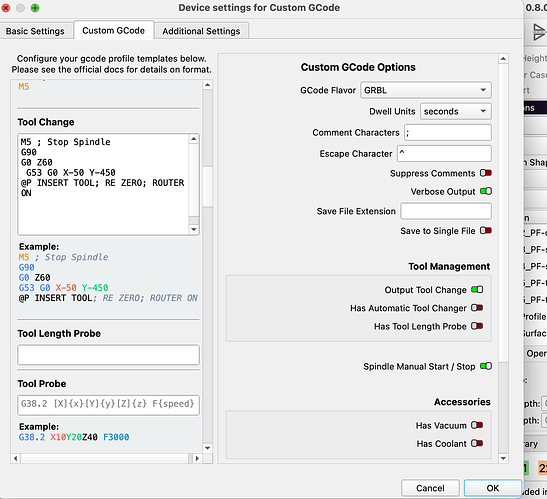Image resolution: width=547 pixels, height=499 pixels.
Task: Toggle Has Vacuum accessory switch
Action: click(x=477, y=425)
